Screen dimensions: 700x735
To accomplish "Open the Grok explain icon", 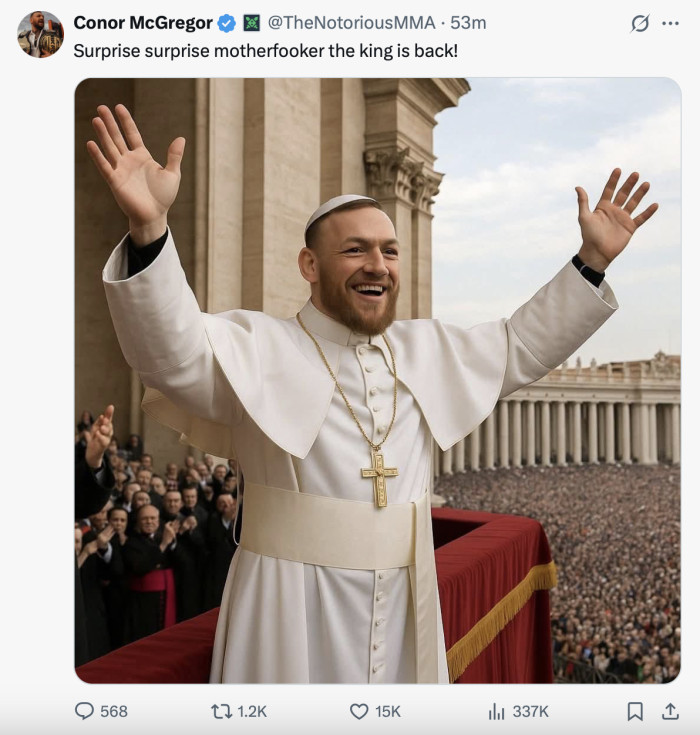I will coord(640,23).
